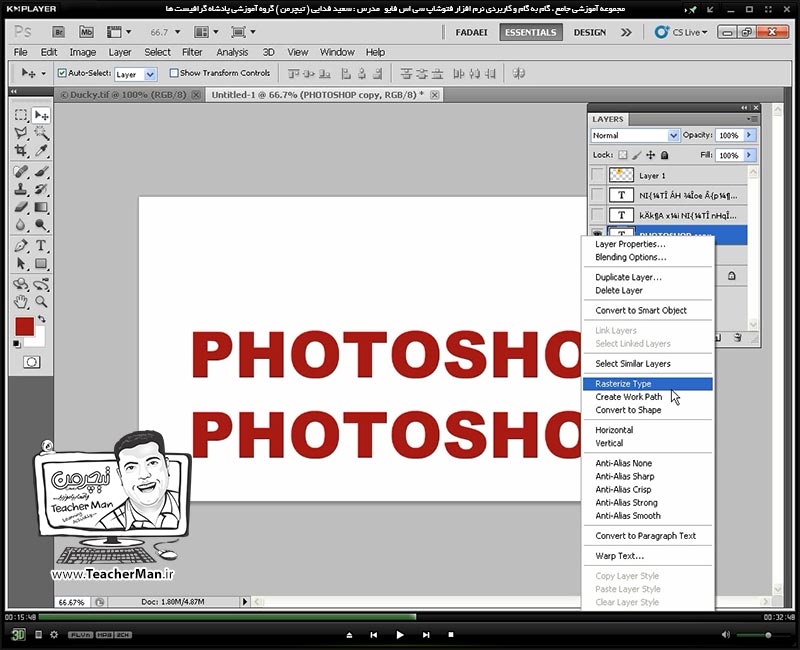Image resolution: width=800 pixels, height=650 pixels.
Task: Click the KMPlayer play button
Action: (x=399, y=635)
